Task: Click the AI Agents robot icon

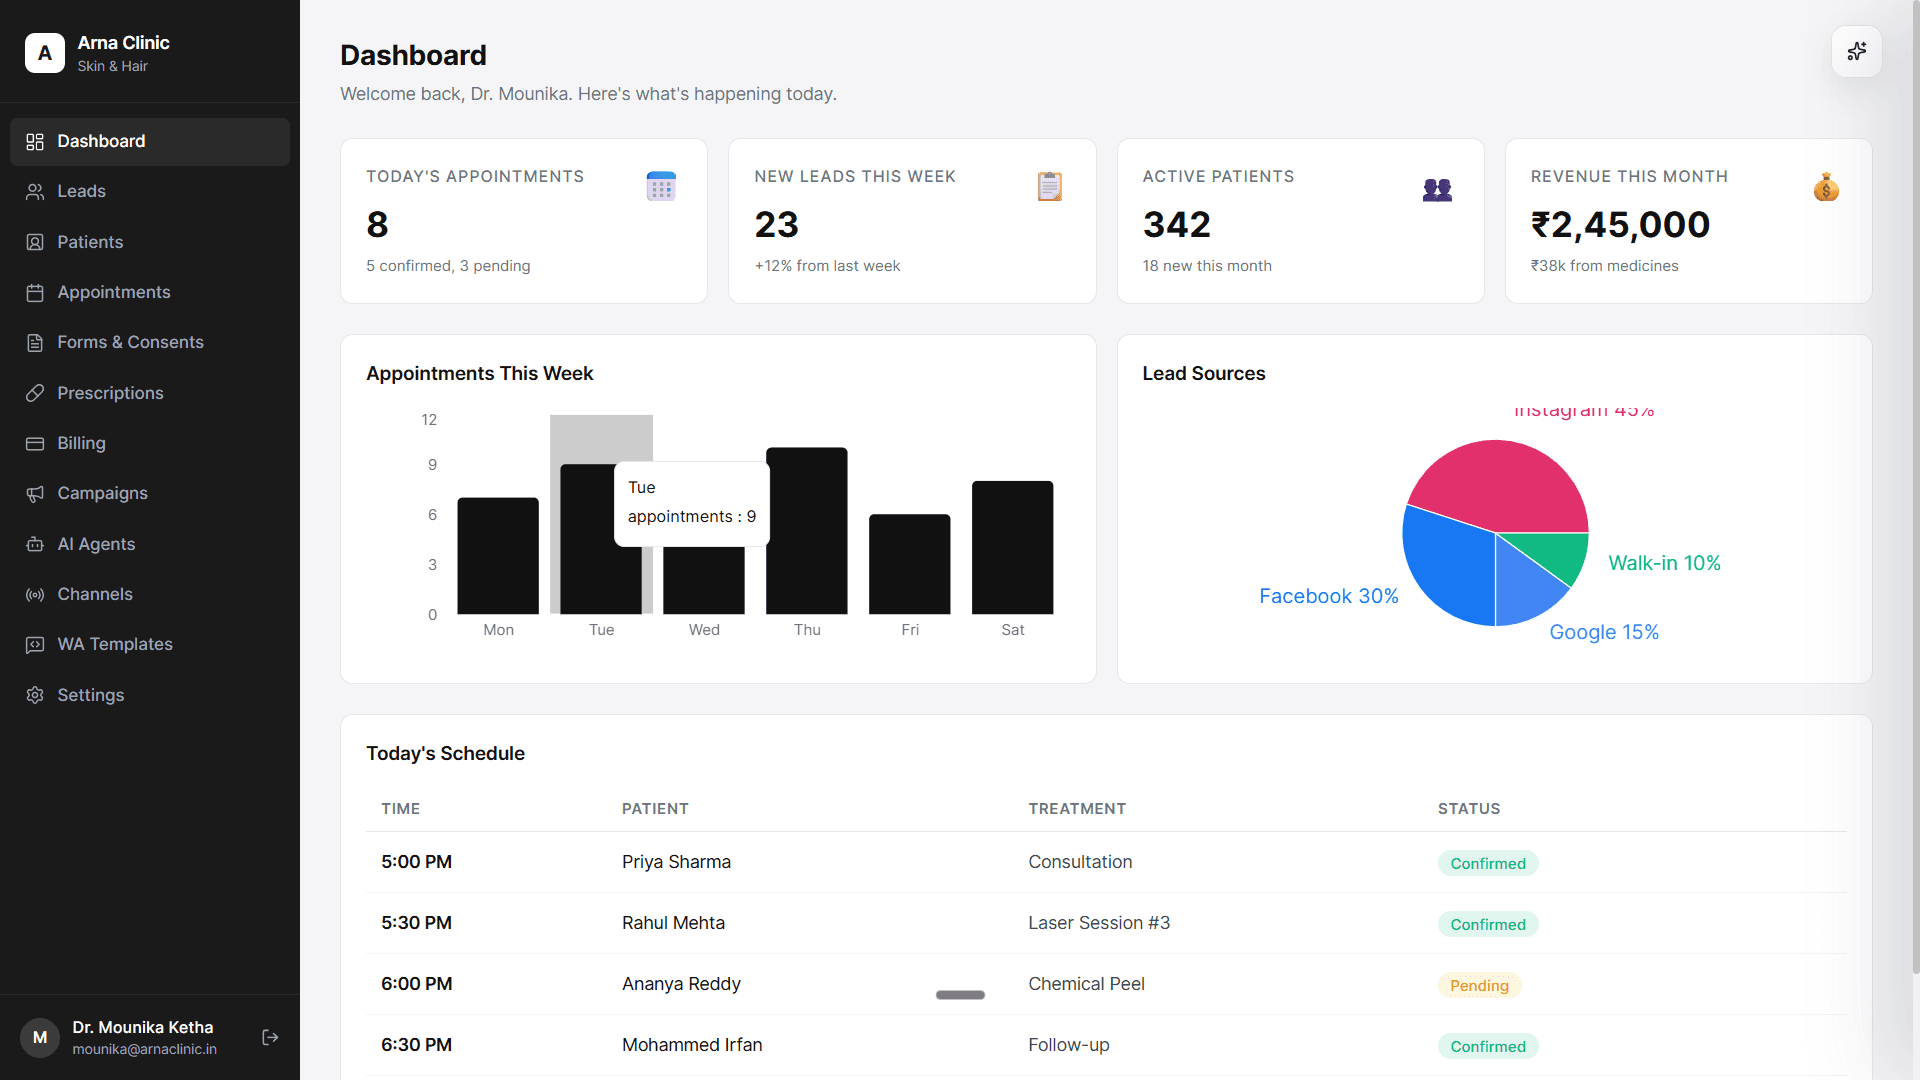Action: (35, 544)
